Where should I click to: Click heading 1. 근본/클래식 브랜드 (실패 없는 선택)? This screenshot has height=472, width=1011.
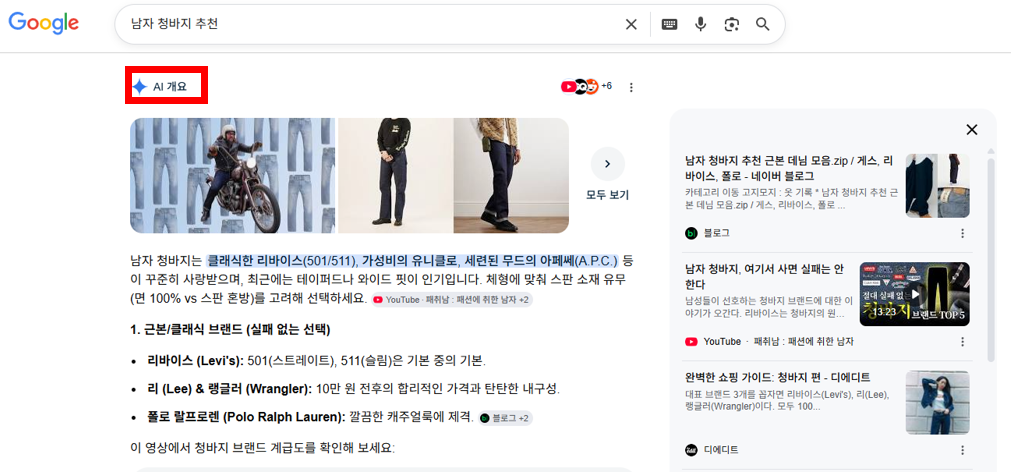pyautogui.click(x=230, y=330)
